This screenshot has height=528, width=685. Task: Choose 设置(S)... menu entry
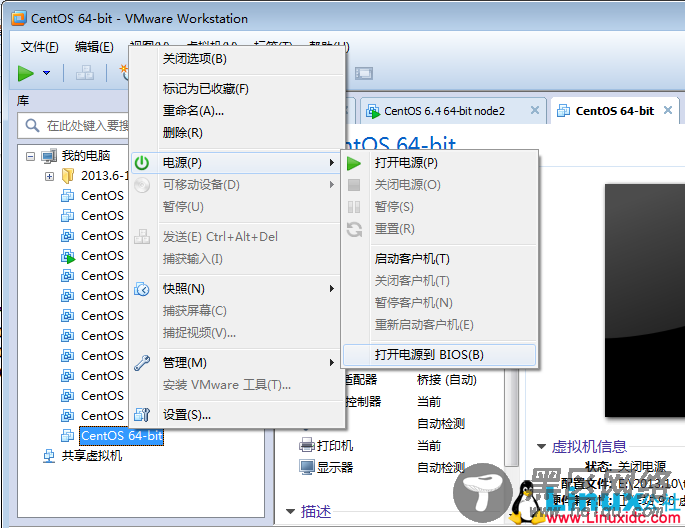coord(187,414)
